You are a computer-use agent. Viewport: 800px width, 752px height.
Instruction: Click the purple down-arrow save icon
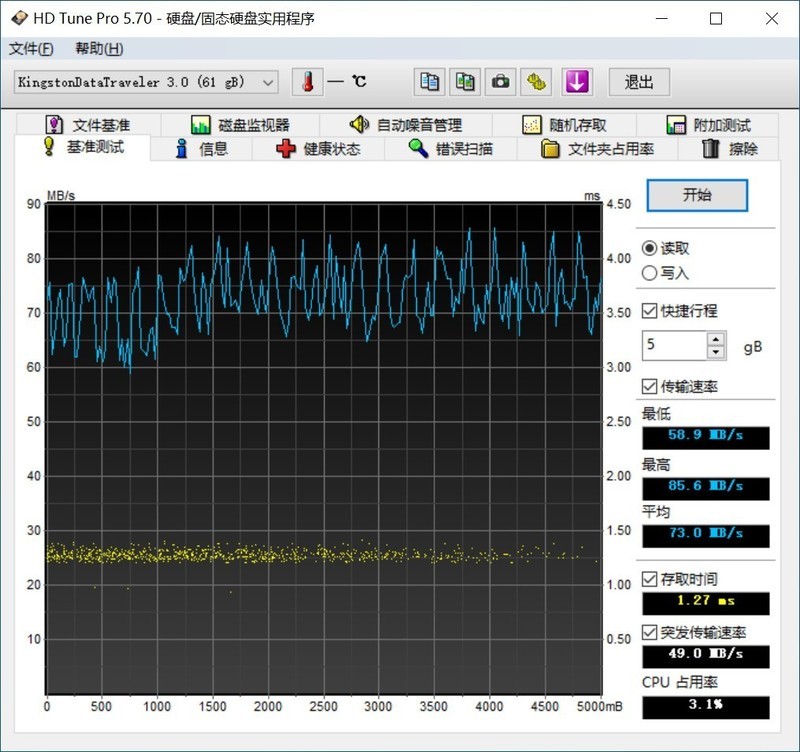(x=577, y=82)
